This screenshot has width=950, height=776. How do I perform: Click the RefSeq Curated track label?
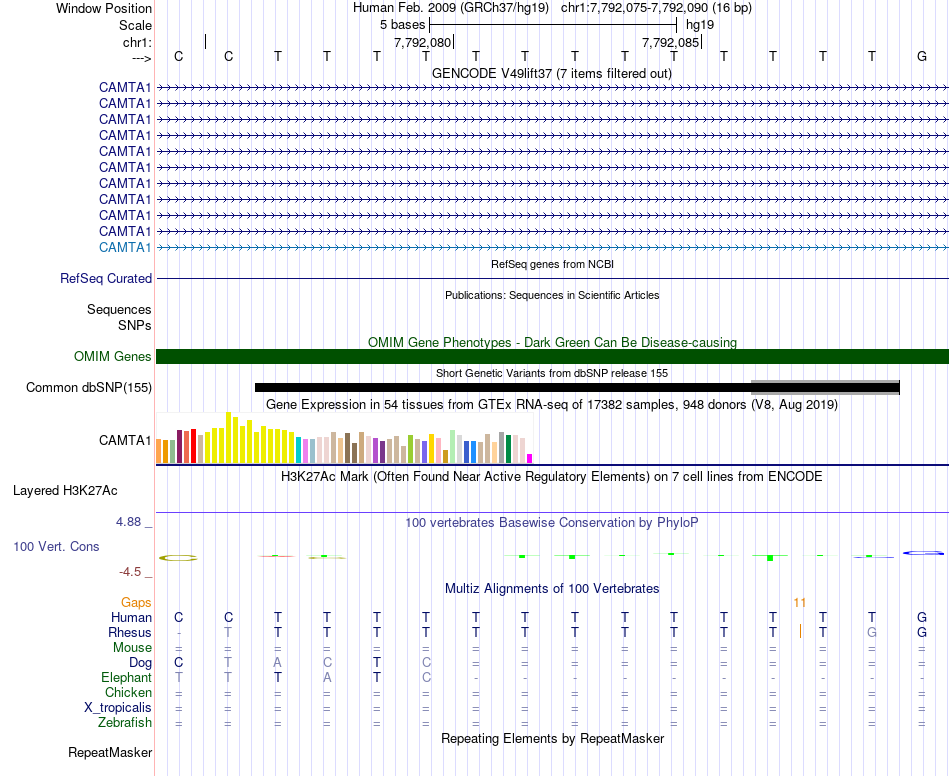[105, 279]
